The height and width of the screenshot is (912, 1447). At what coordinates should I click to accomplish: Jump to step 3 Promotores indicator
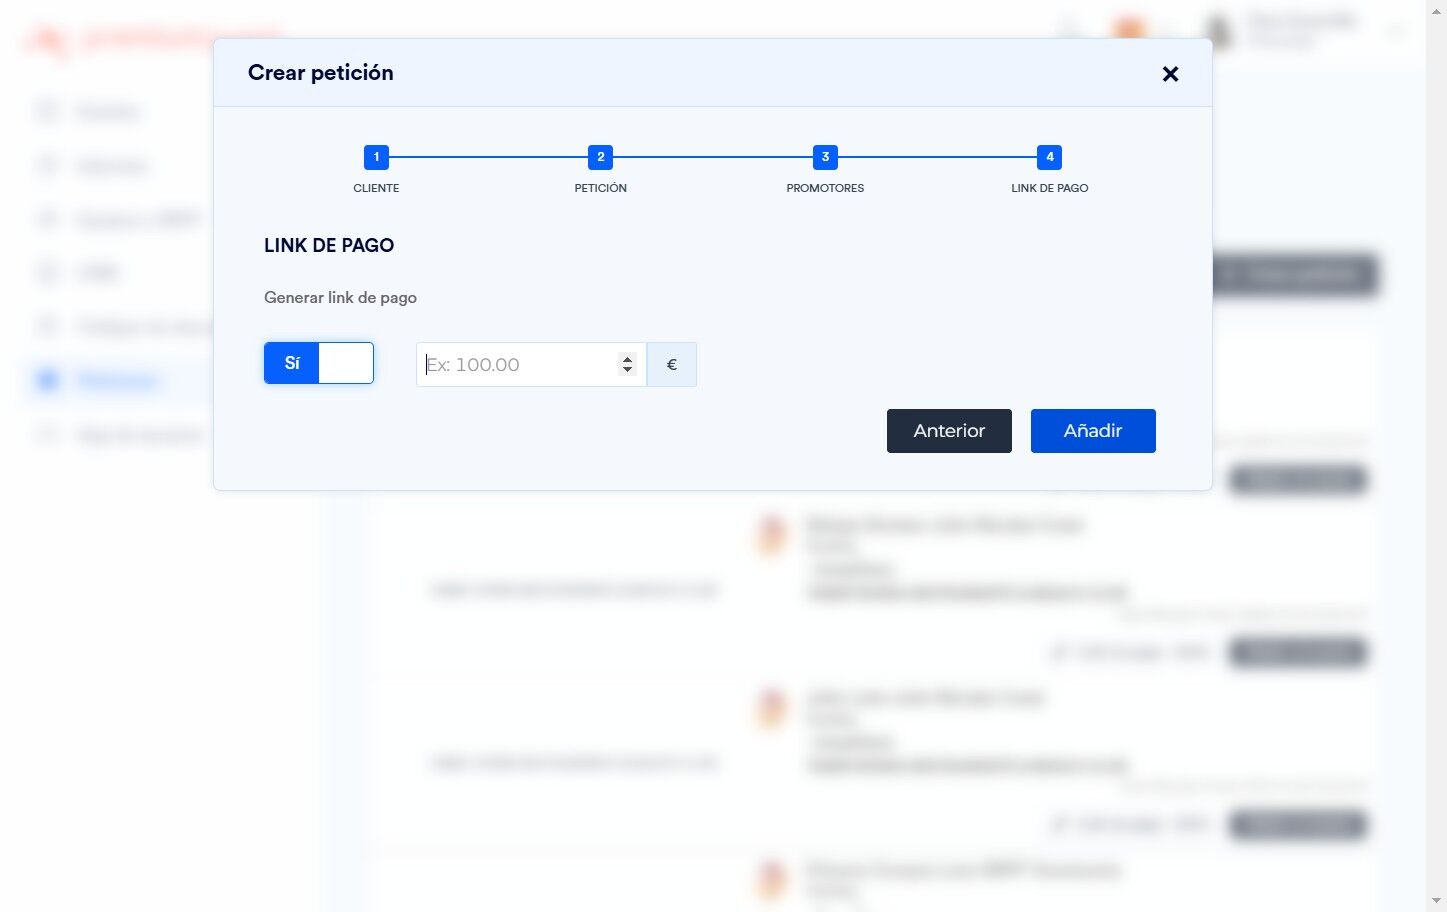[x=825, y=157]
